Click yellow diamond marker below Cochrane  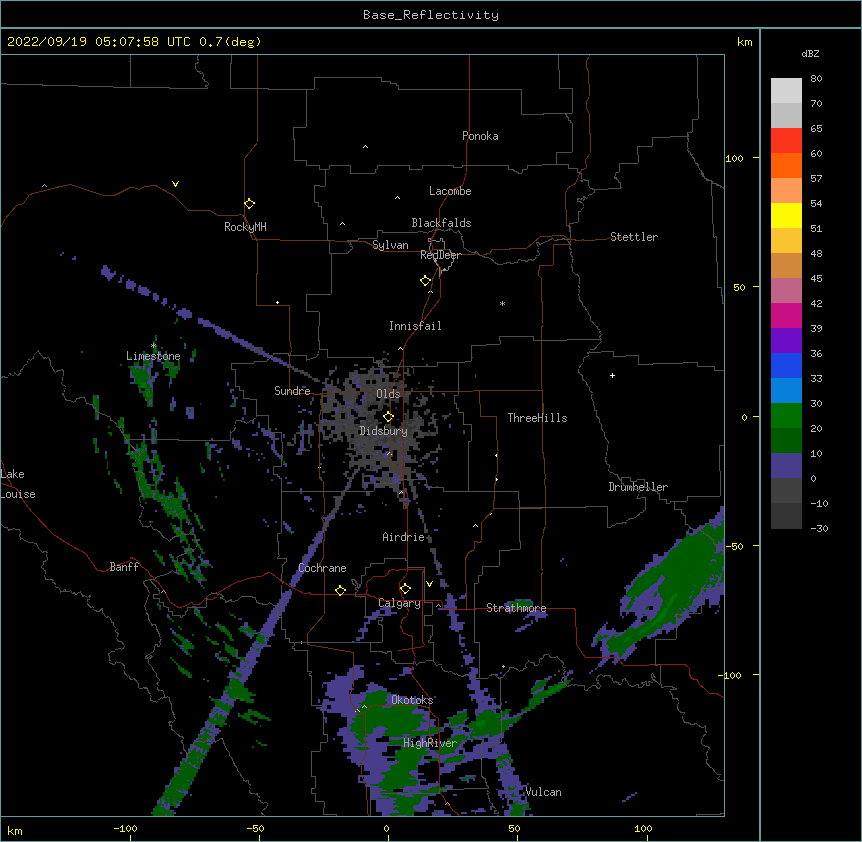(340, 590)
